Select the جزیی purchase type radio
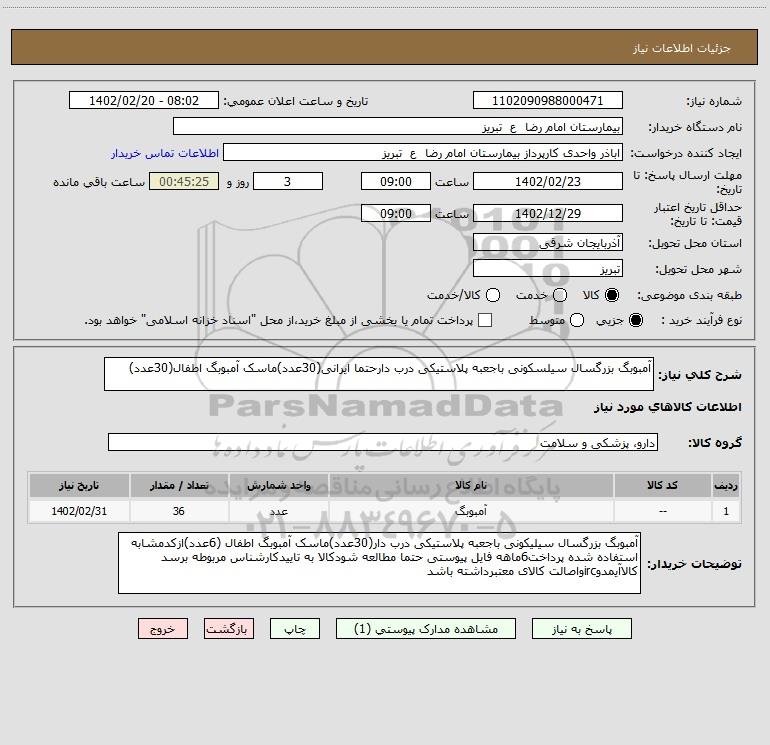This screenshot has height=745, width=770. [x=636, y=320]
